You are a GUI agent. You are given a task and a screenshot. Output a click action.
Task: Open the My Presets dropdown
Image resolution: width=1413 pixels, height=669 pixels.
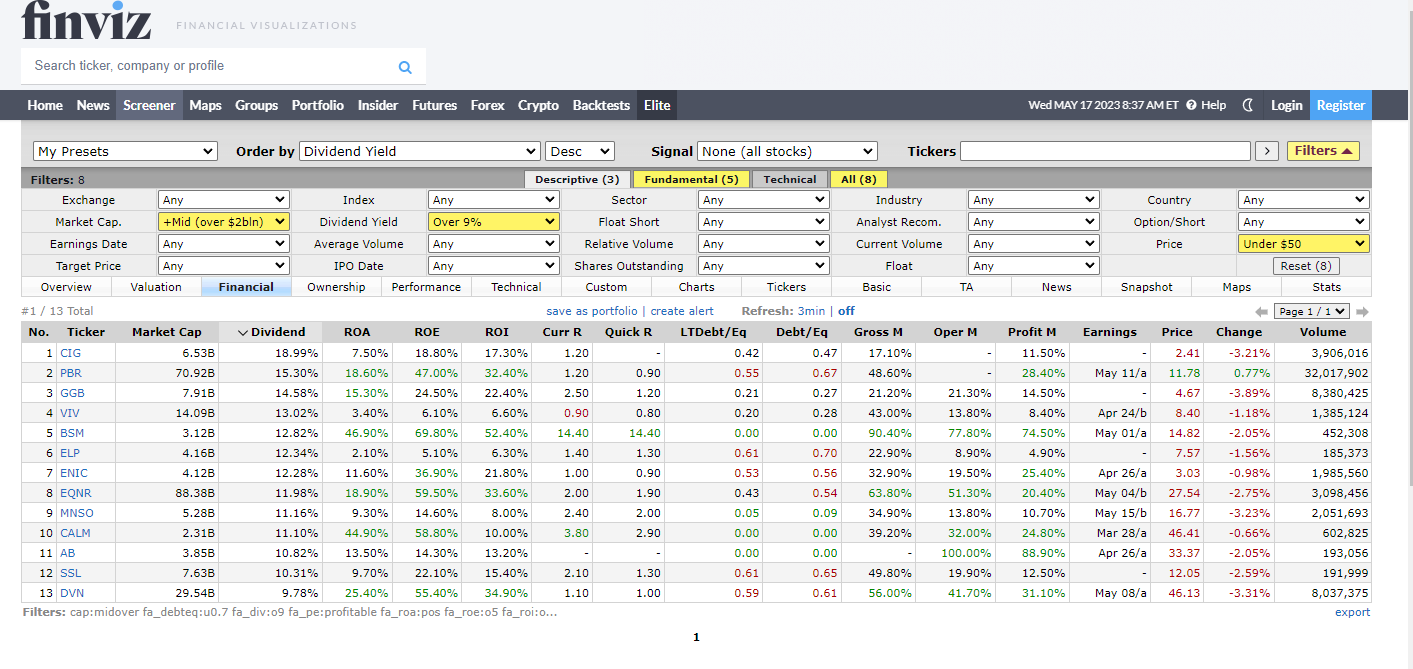click(x=126, y=151)
